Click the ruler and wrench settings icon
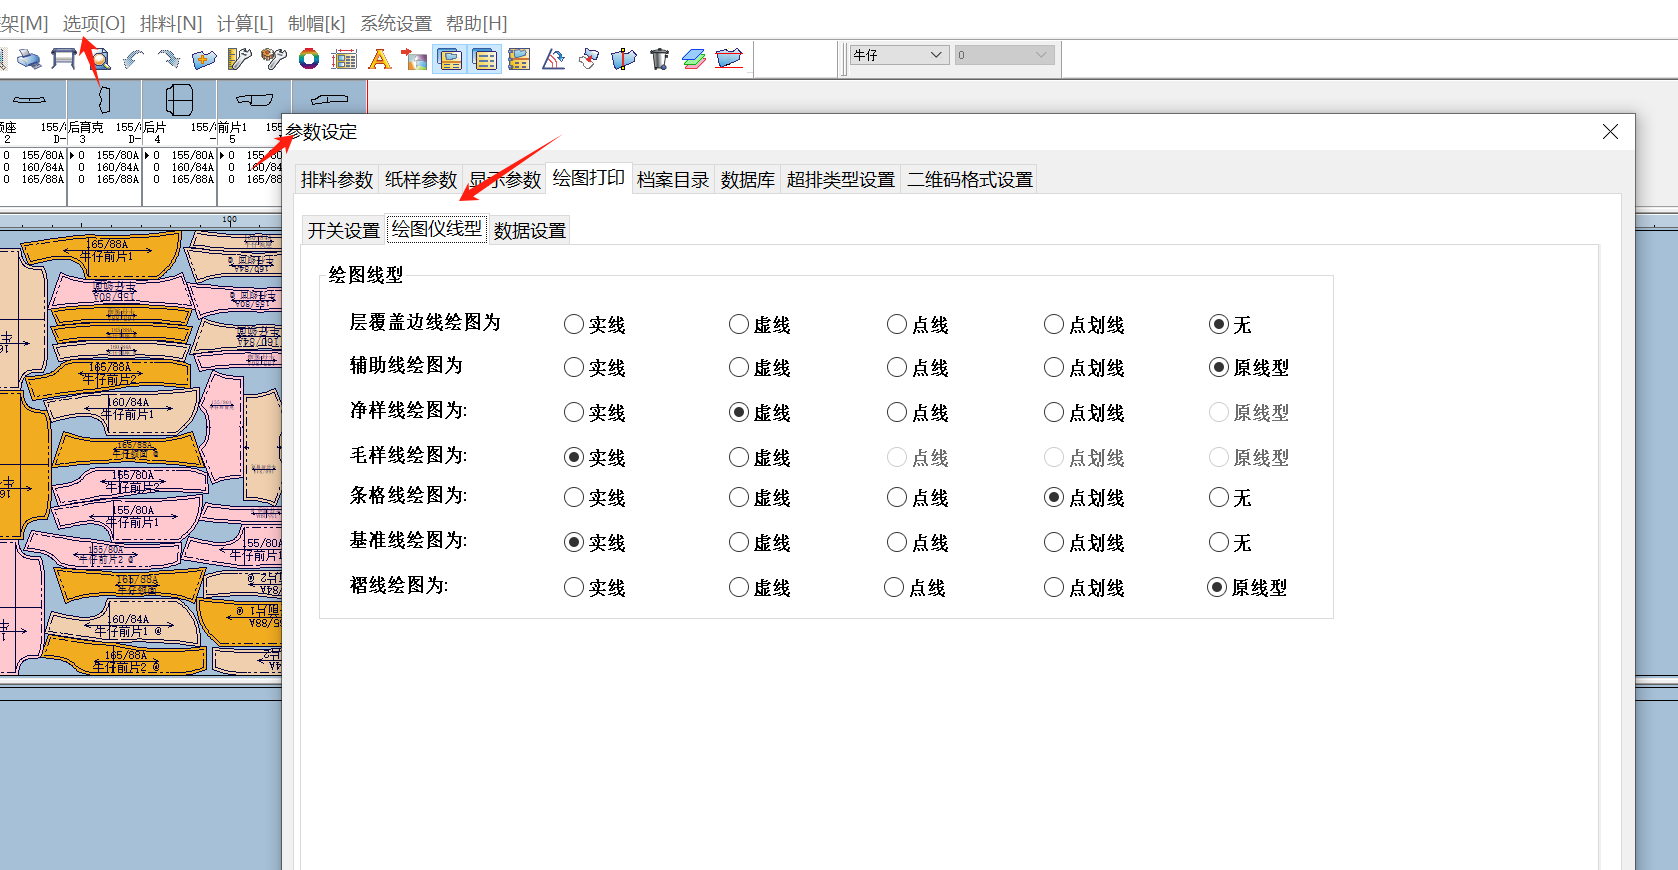 point(239,60)
